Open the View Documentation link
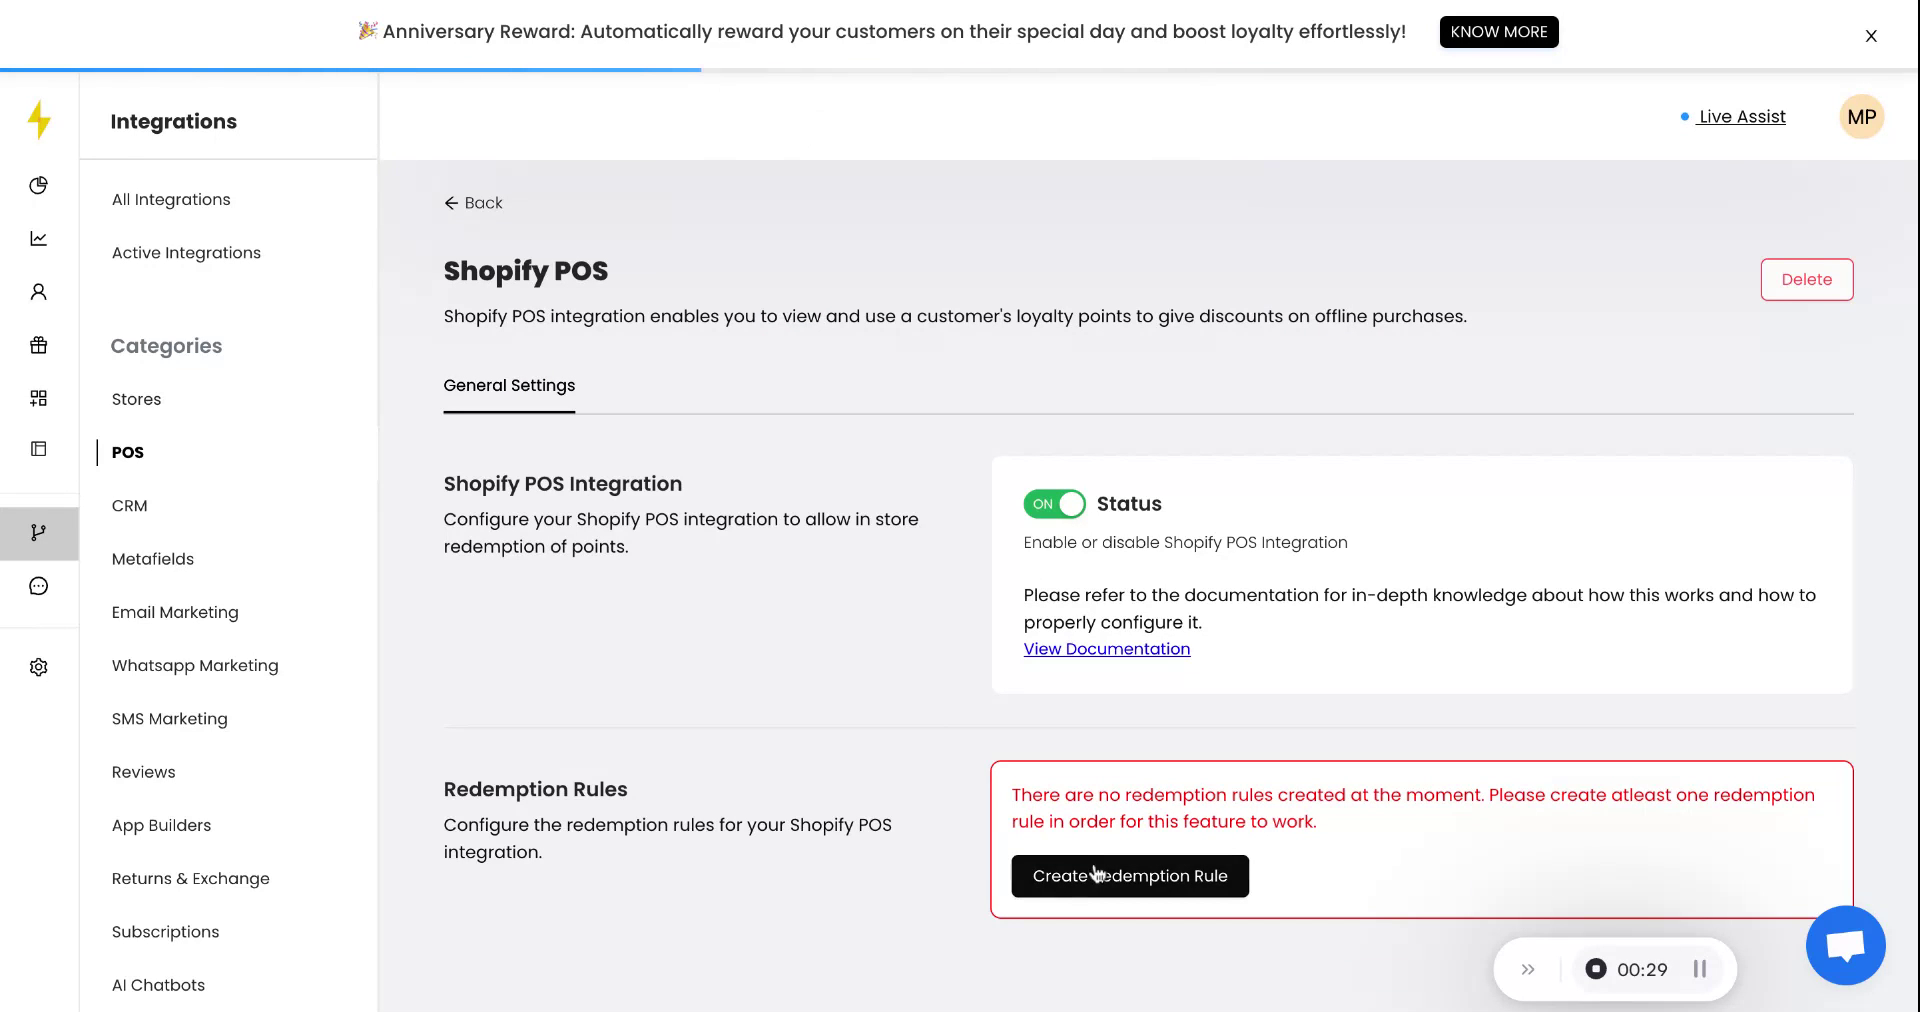 pos(1106,649)
